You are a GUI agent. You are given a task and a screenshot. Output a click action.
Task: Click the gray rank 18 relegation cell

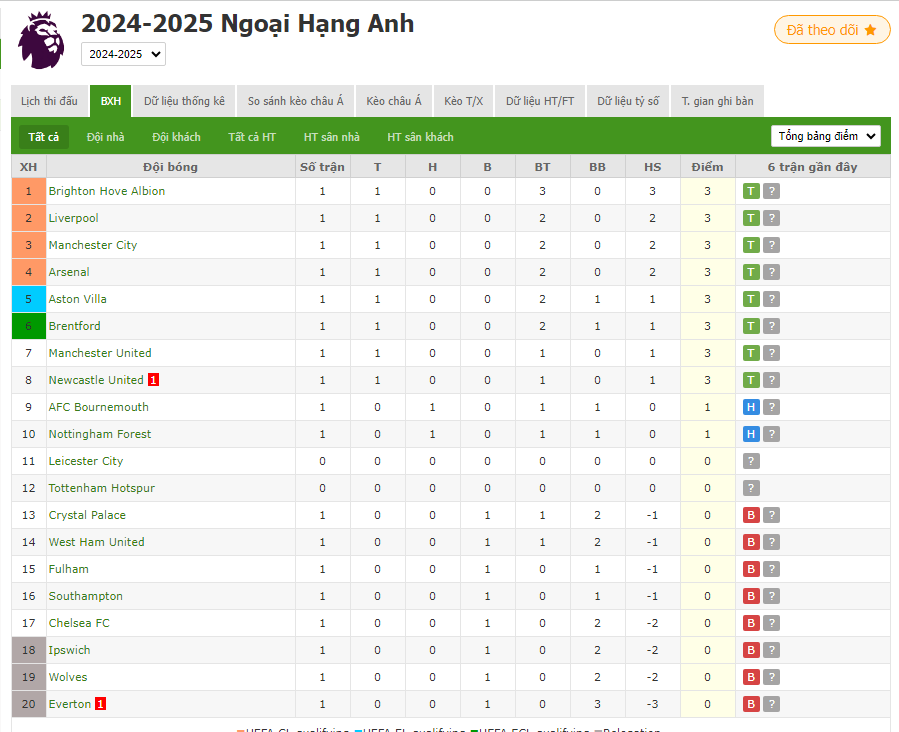click(x=29, y=649)
